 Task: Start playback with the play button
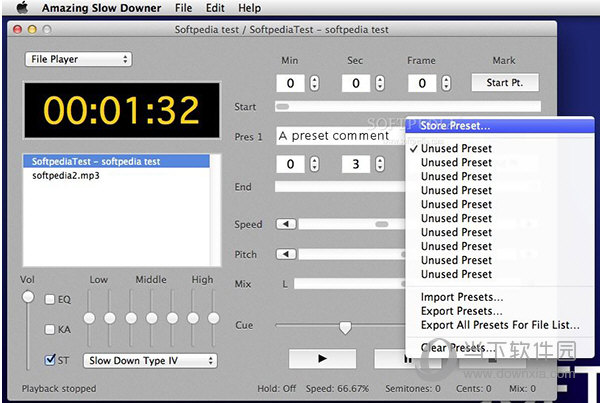(x=322, y=359)
